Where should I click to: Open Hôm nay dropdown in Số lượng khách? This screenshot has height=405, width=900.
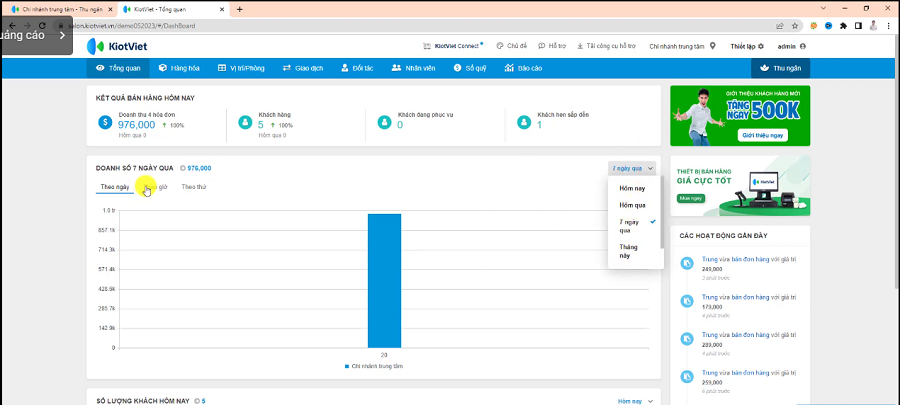pyautogui.click(x=635, y=401)
